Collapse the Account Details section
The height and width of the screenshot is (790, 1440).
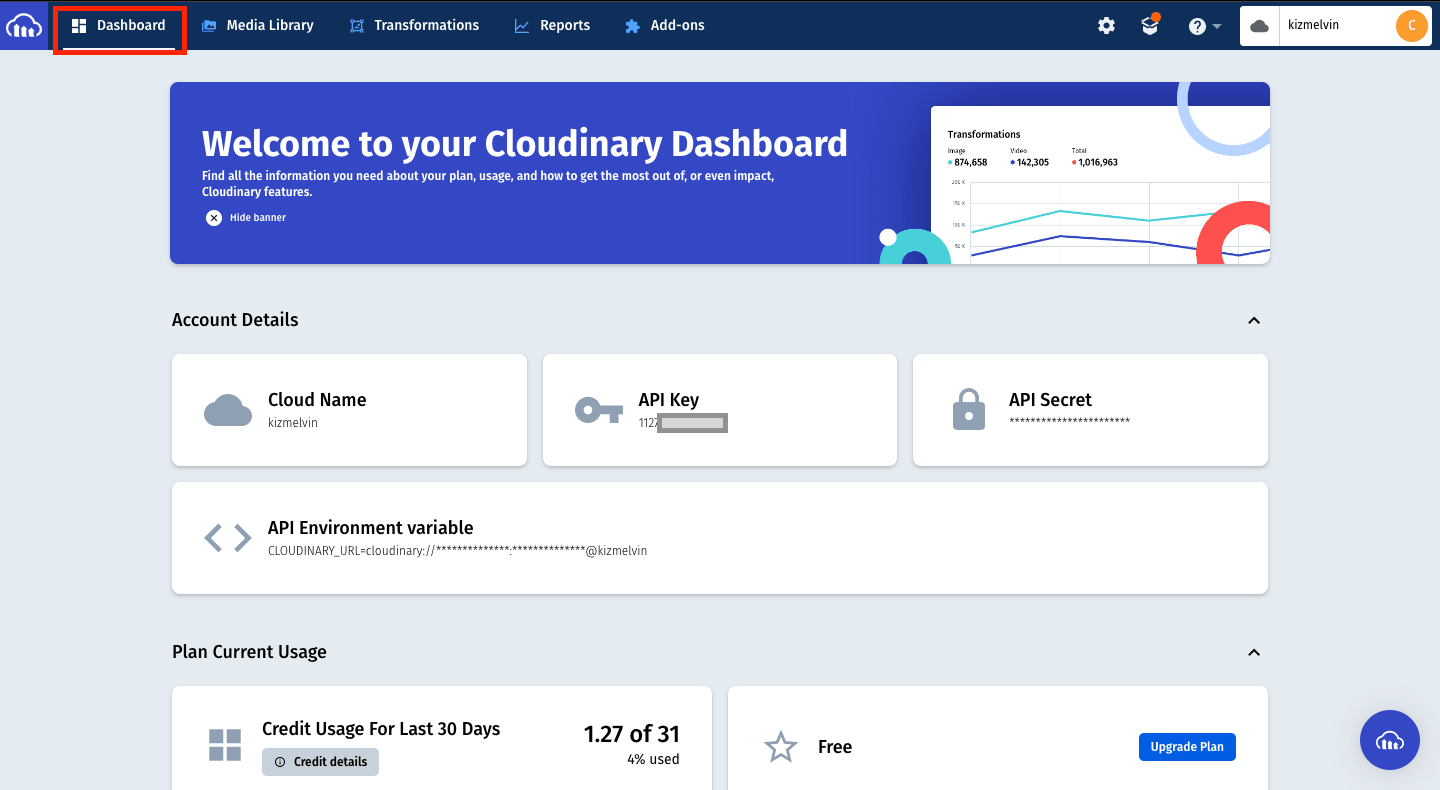[x=1254, y=321]
